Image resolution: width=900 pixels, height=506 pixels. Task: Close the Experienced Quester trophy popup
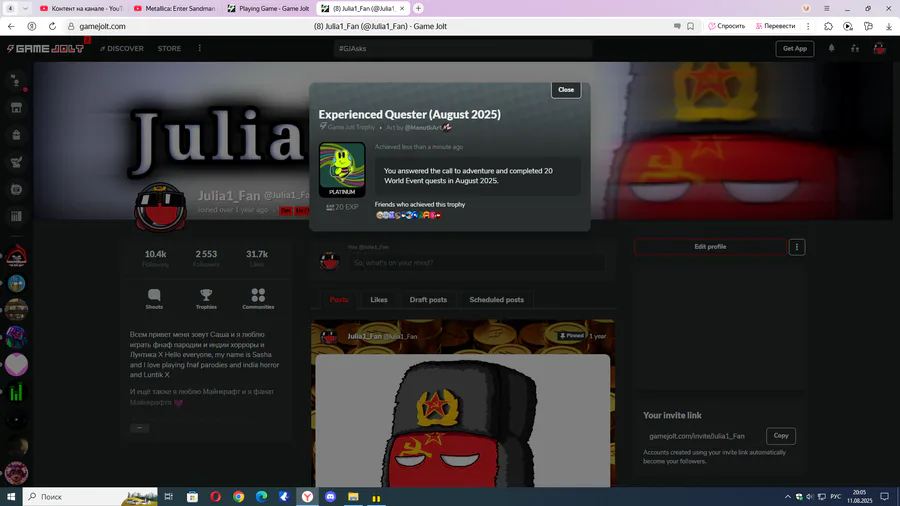pyautogui.click(x=566, y=89)
